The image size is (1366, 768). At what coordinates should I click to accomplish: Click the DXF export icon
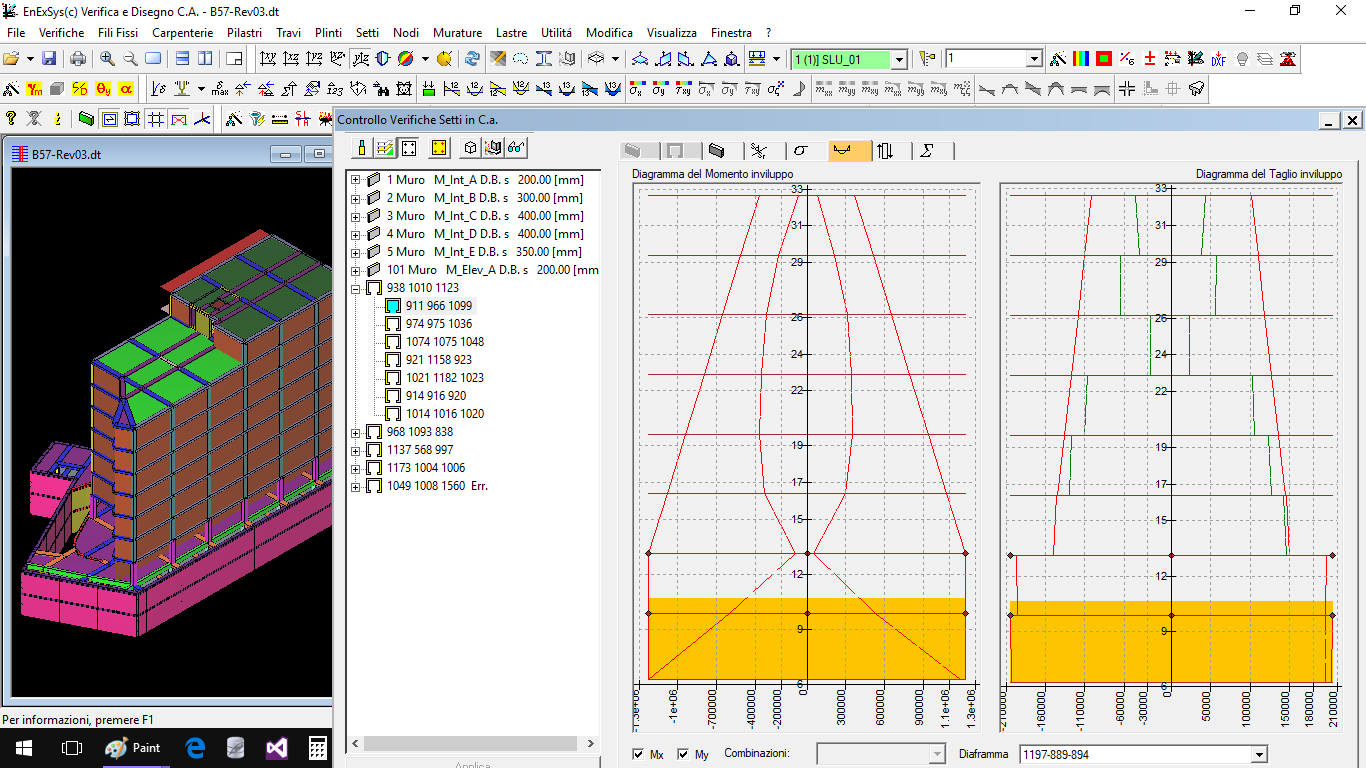point(1218,59)
